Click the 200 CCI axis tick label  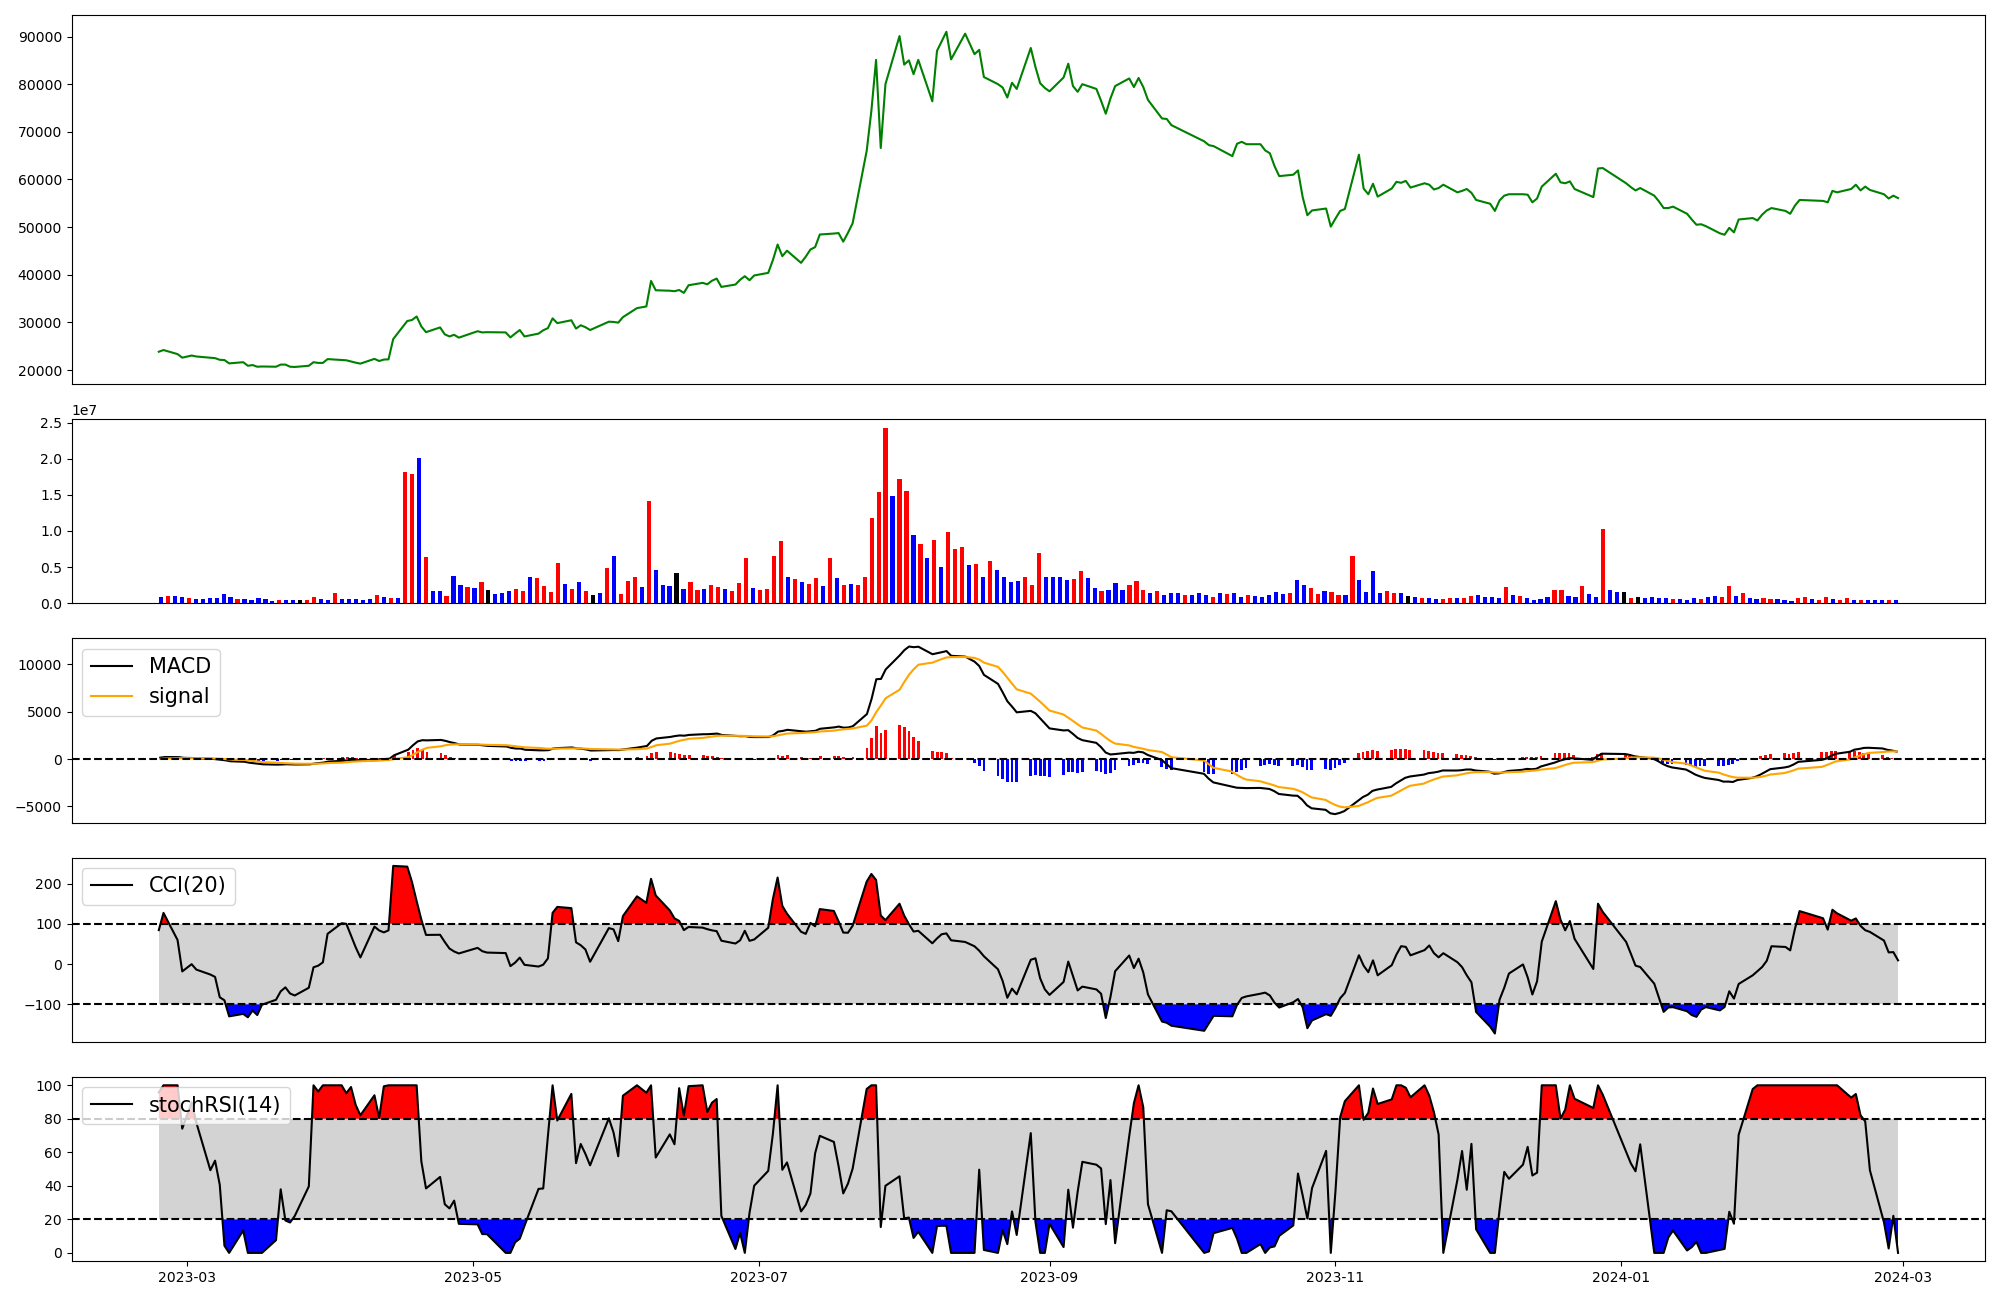click(x=49, y=884)
